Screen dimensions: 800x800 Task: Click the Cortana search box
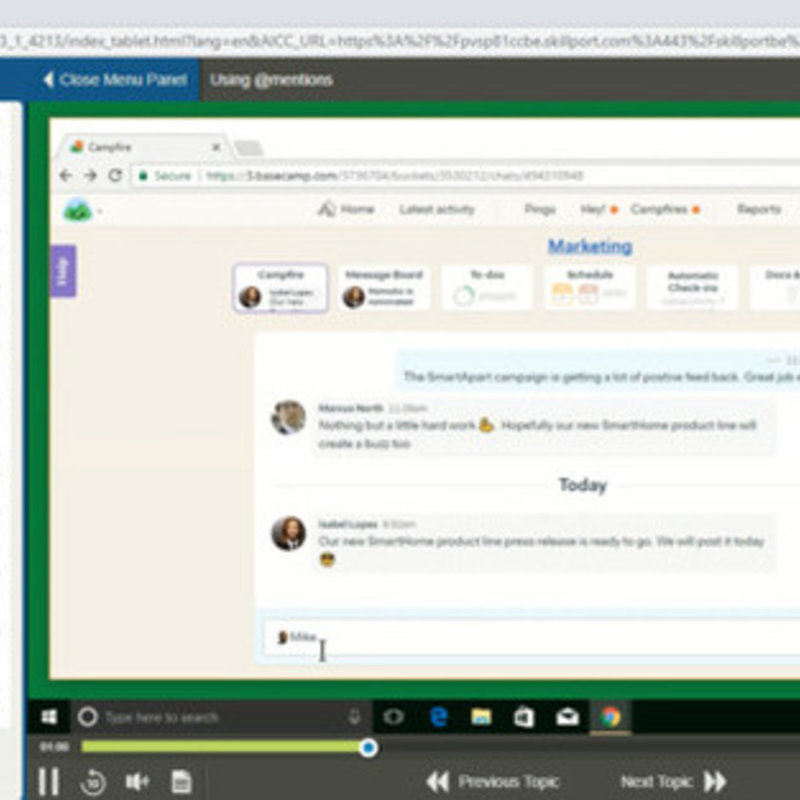click(220, 717)
